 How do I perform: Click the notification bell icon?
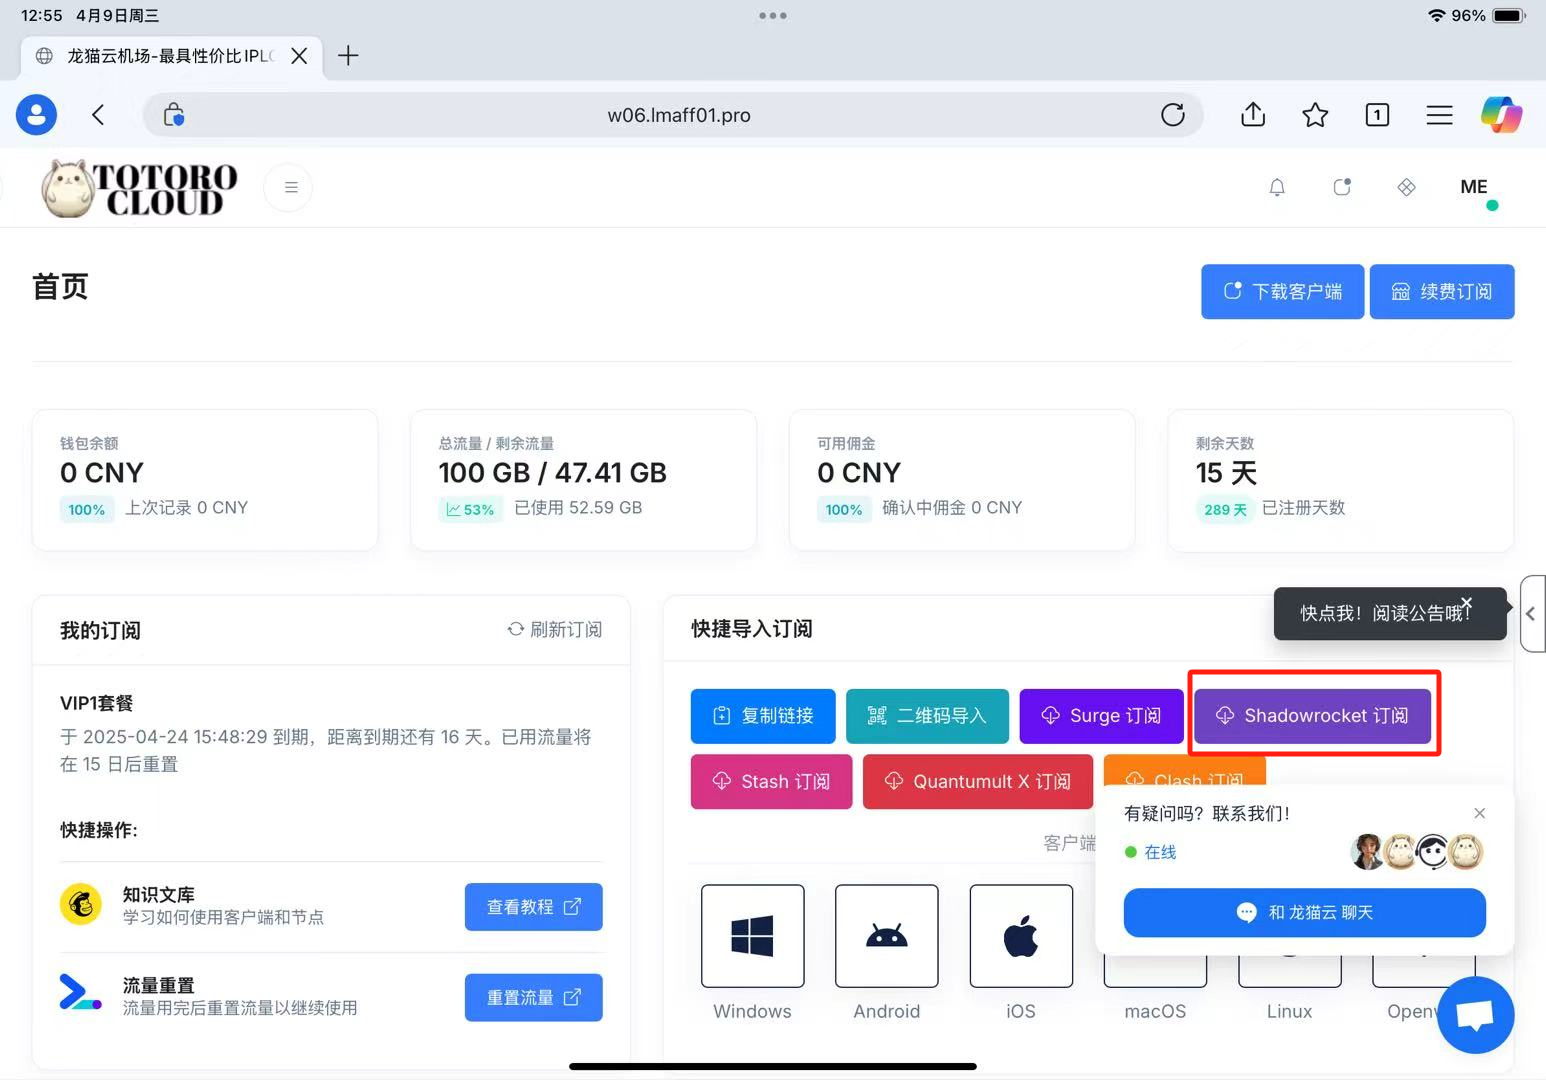point(1277,188)
